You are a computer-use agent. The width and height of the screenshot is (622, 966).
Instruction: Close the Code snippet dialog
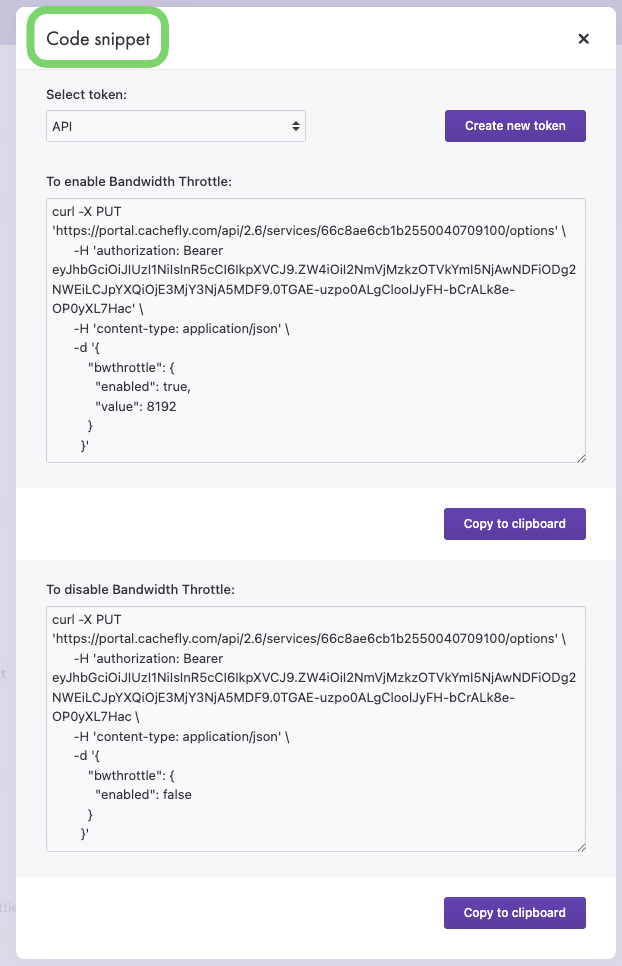click(x=584, y=39)
